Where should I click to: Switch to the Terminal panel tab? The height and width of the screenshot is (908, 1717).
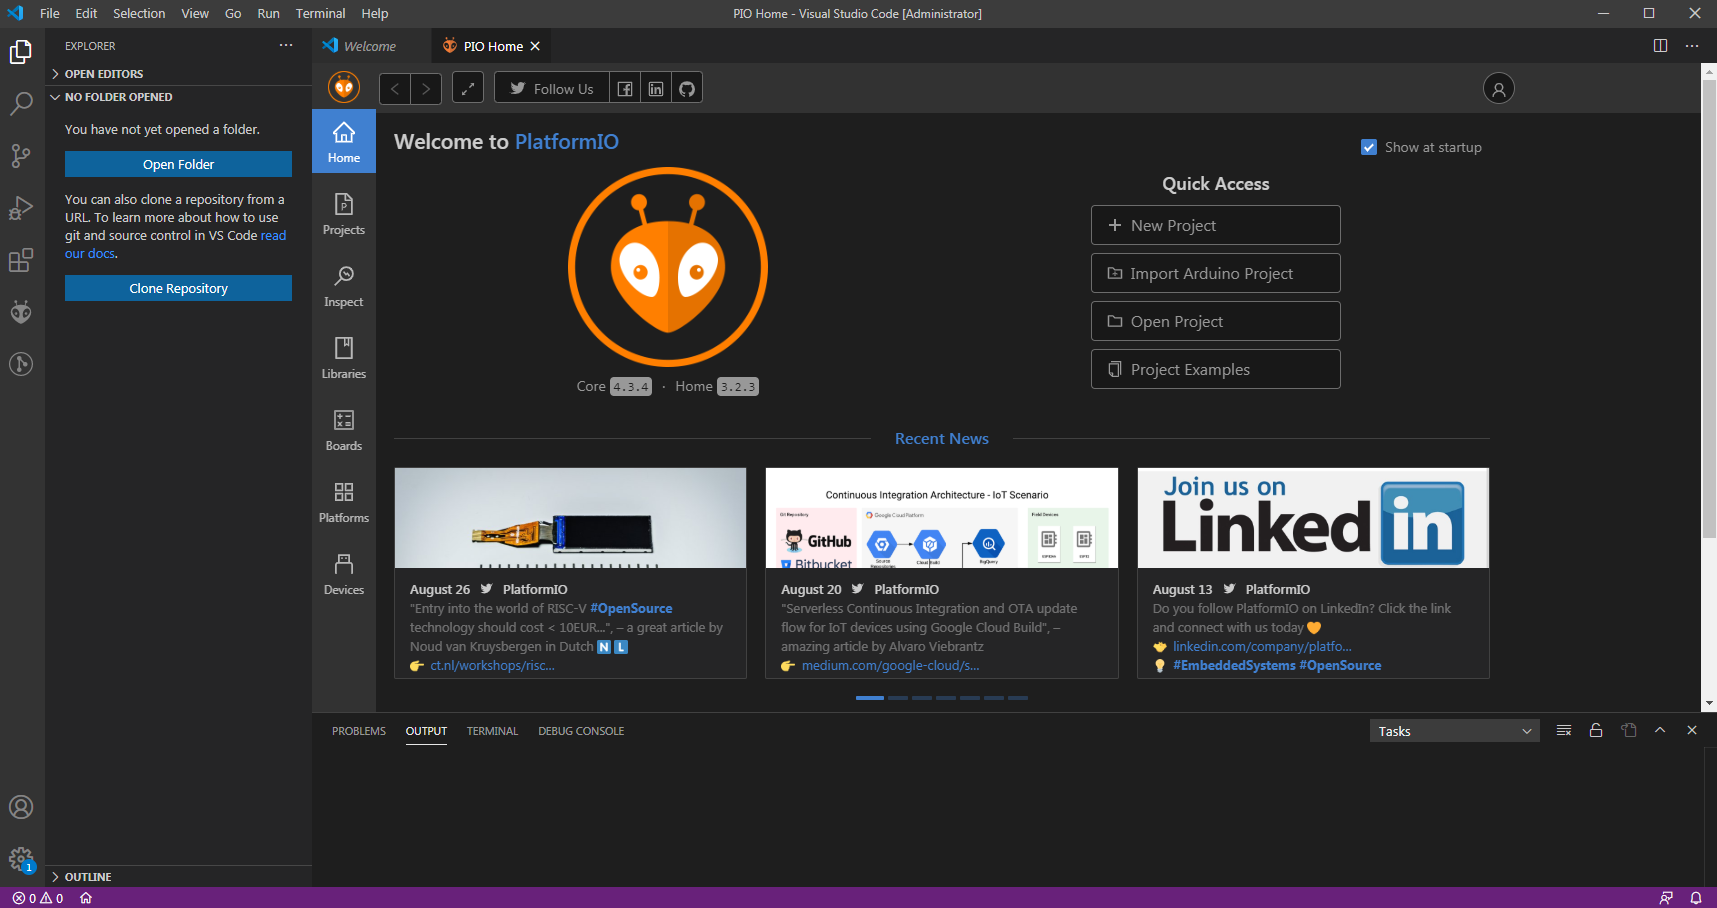[x=492, y=731]
